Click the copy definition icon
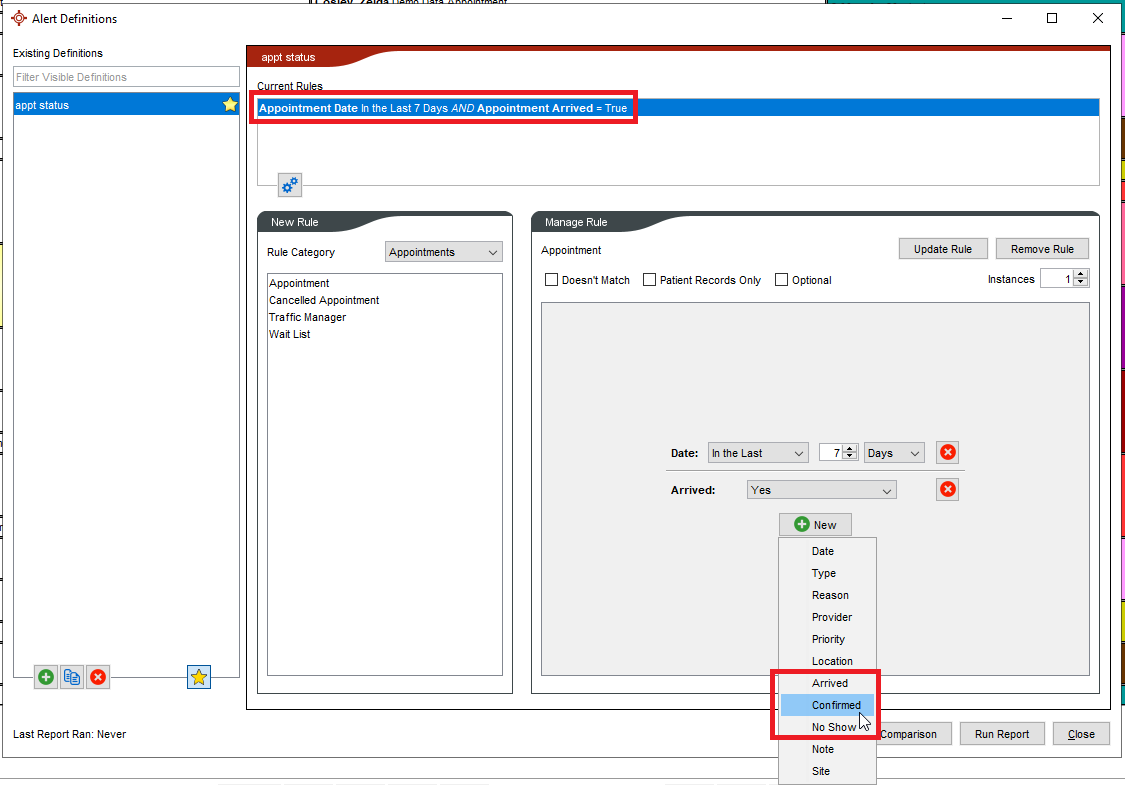The image size is (1125, 785). pyautogui.click(x=72, y=677)
